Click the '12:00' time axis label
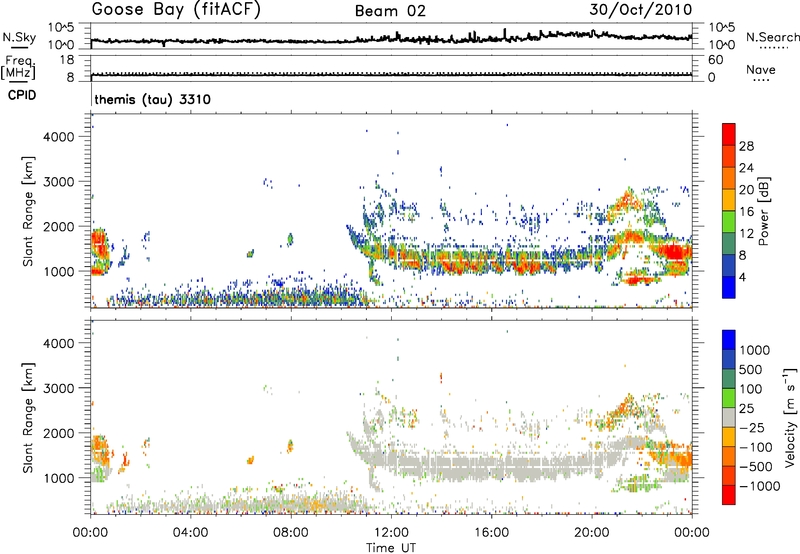800x554 pixels. 391,533
